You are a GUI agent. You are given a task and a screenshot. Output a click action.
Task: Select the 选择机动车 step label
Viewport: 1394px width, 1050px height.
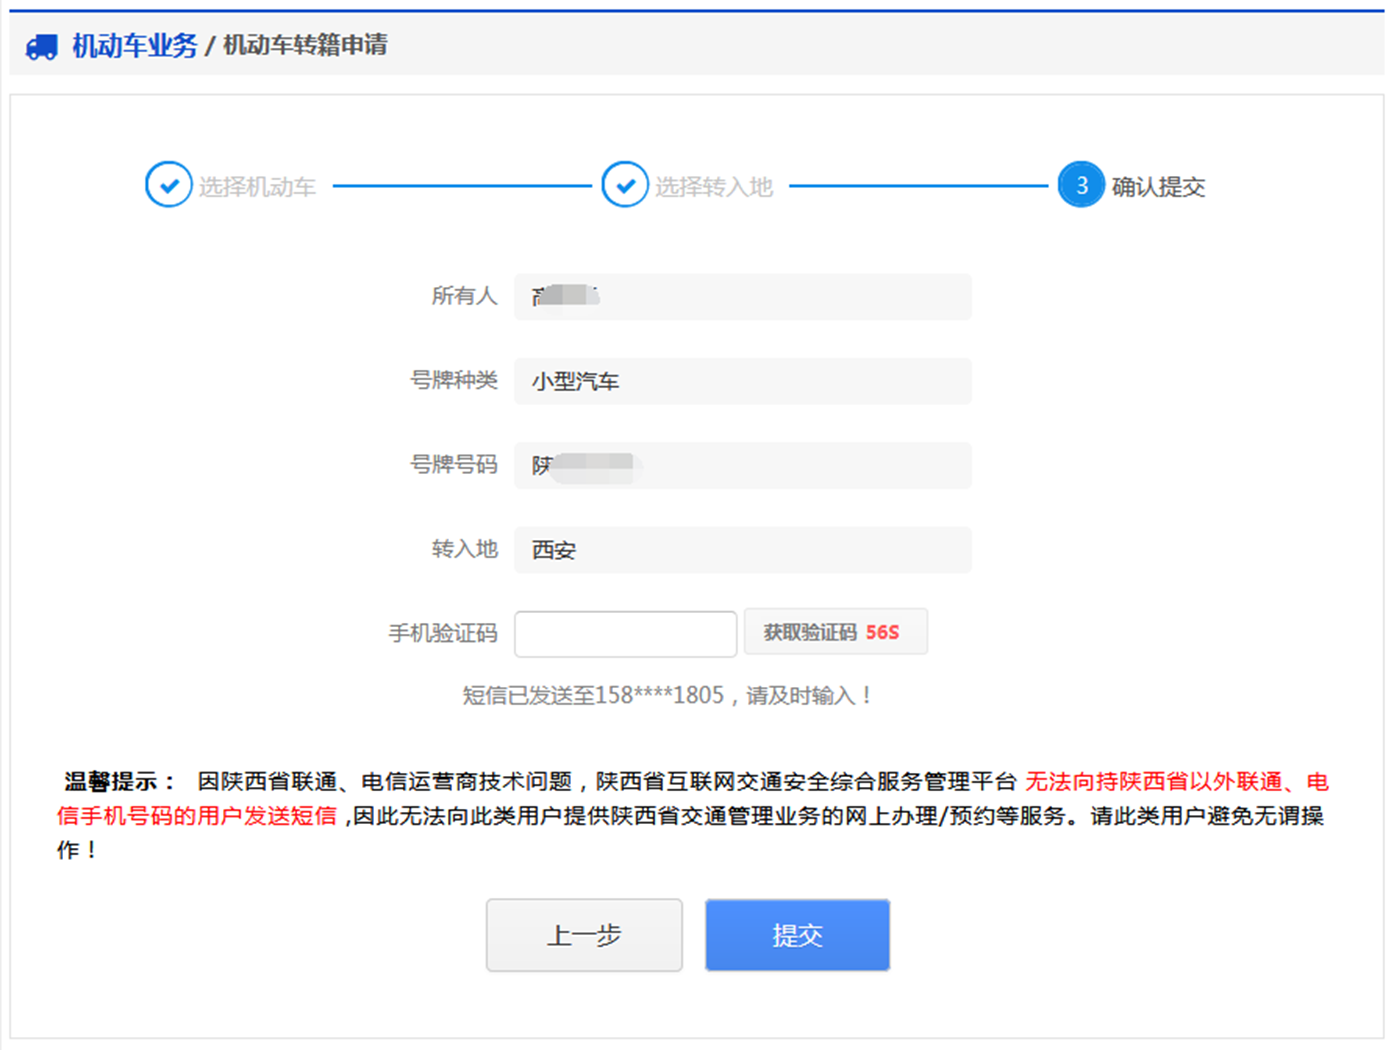tap(257, 187)
